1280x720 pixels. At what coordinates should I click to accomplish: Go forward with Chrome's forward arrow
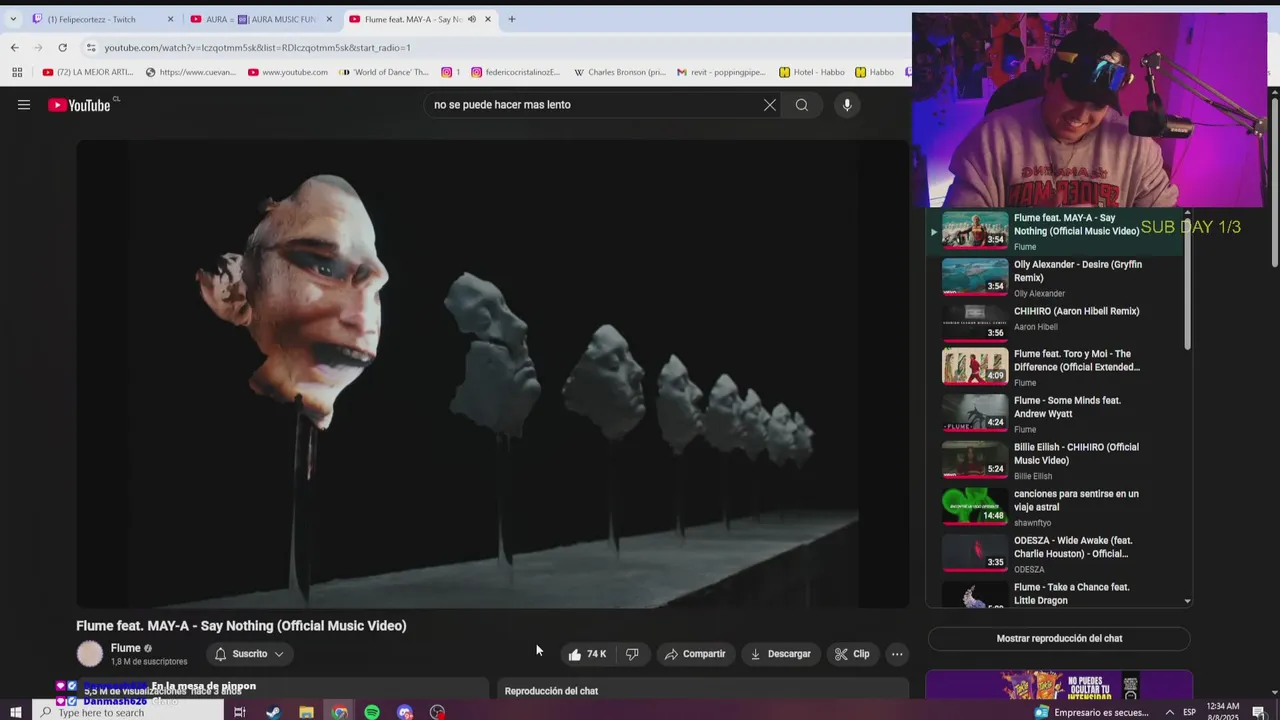pyautogui.click(x=38, y=47)
